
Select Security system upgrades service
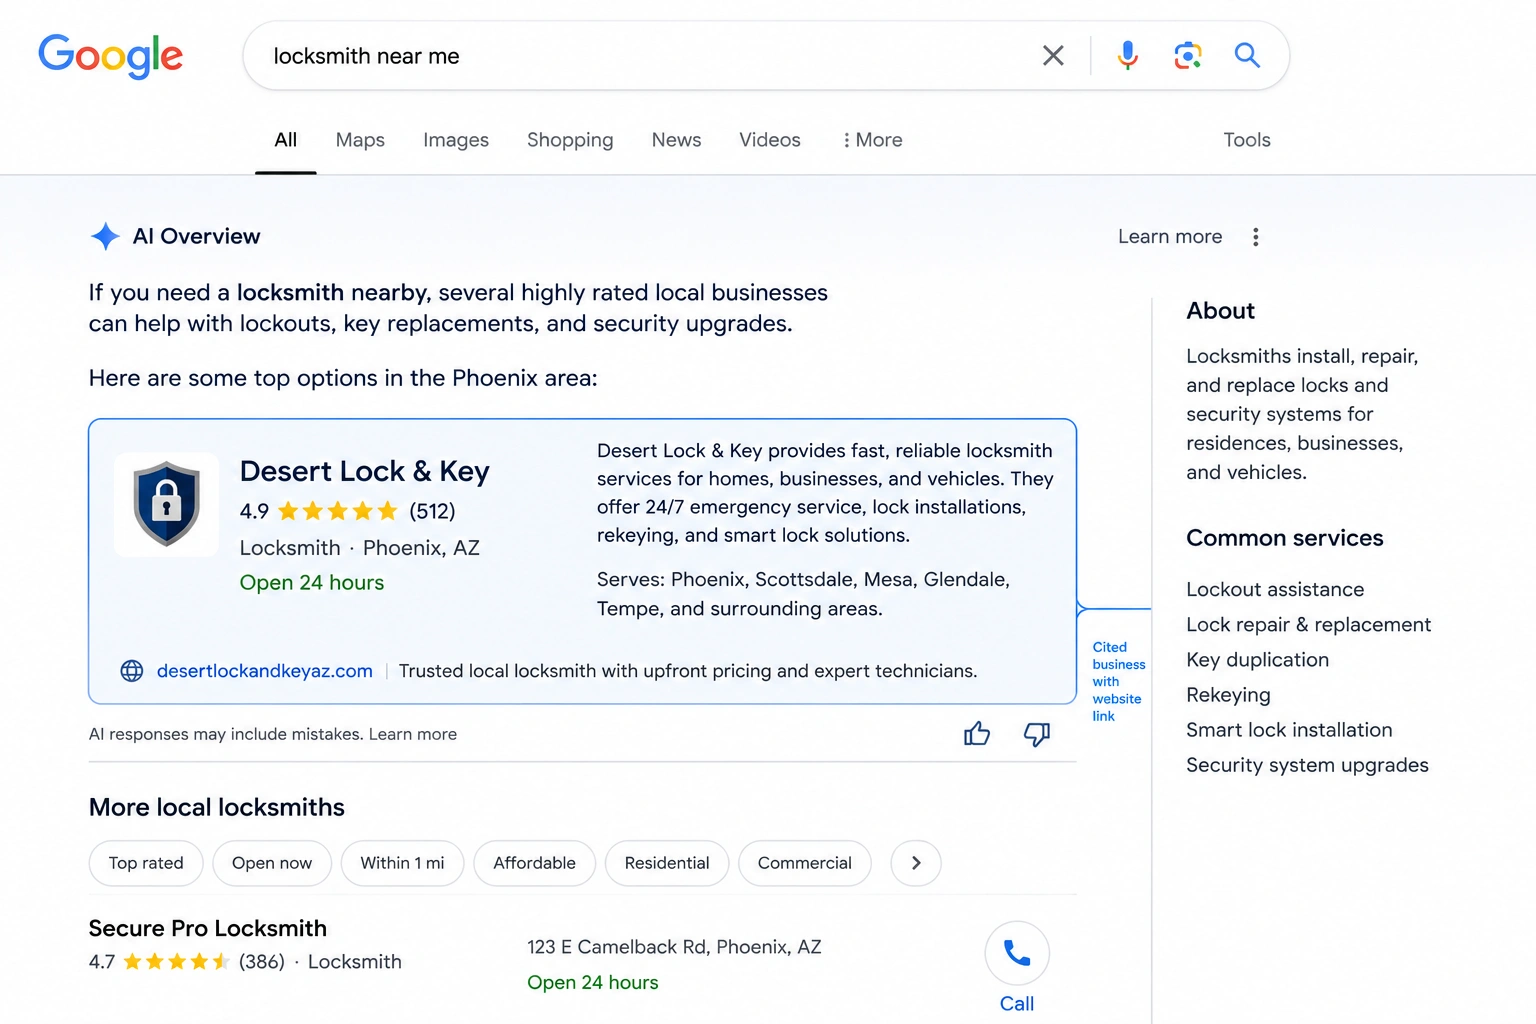click(1307, 765)
